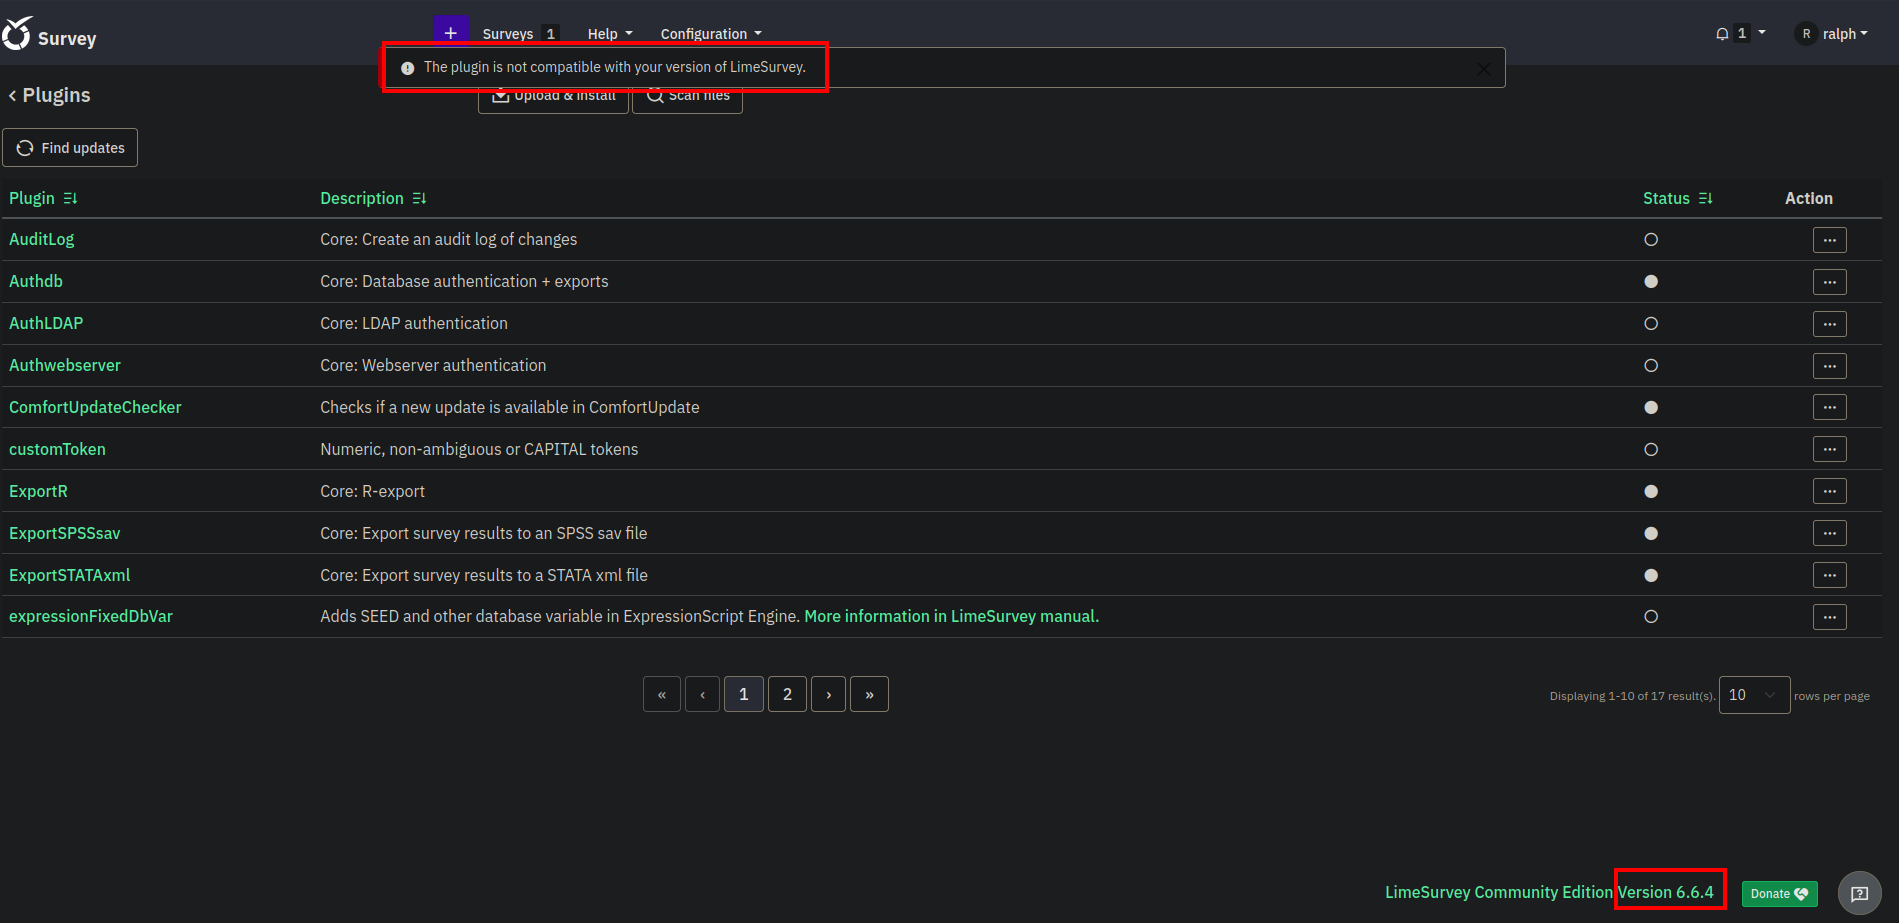Click expressionFixedDbVar inactive status circle
The height and width of the screenshot is (923, 1899).
[x=1651, y=617]
